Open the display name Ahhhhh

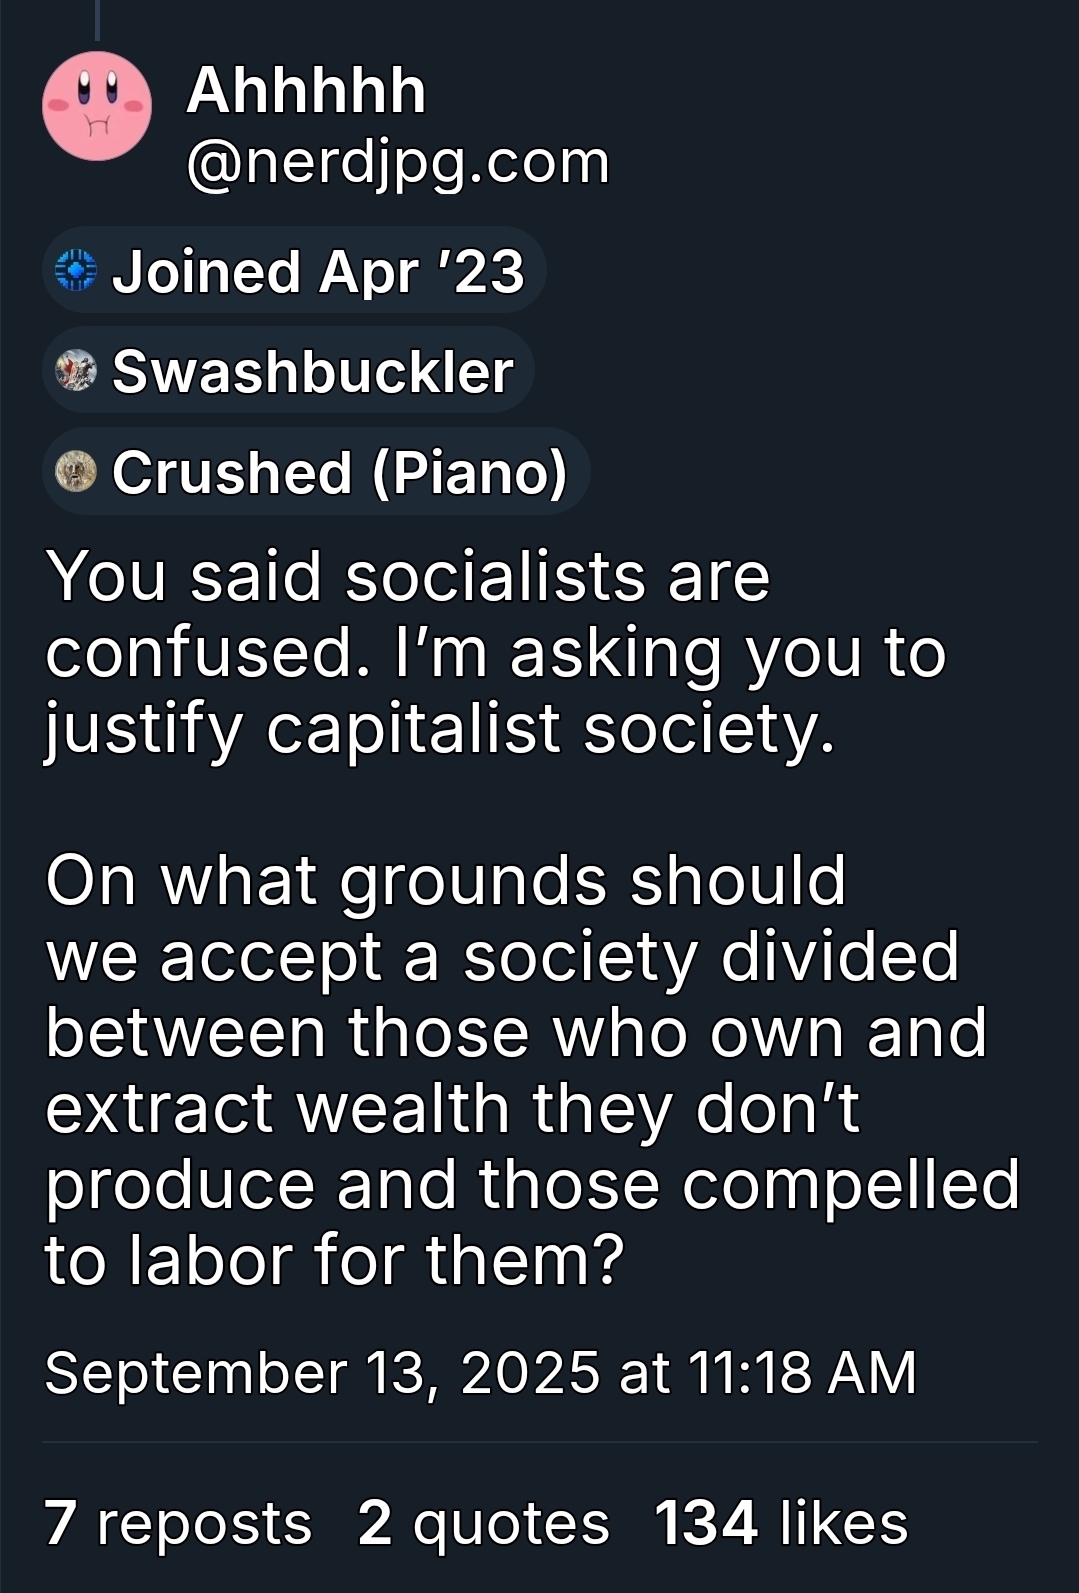pyautogui.click(x=306, y=91)
